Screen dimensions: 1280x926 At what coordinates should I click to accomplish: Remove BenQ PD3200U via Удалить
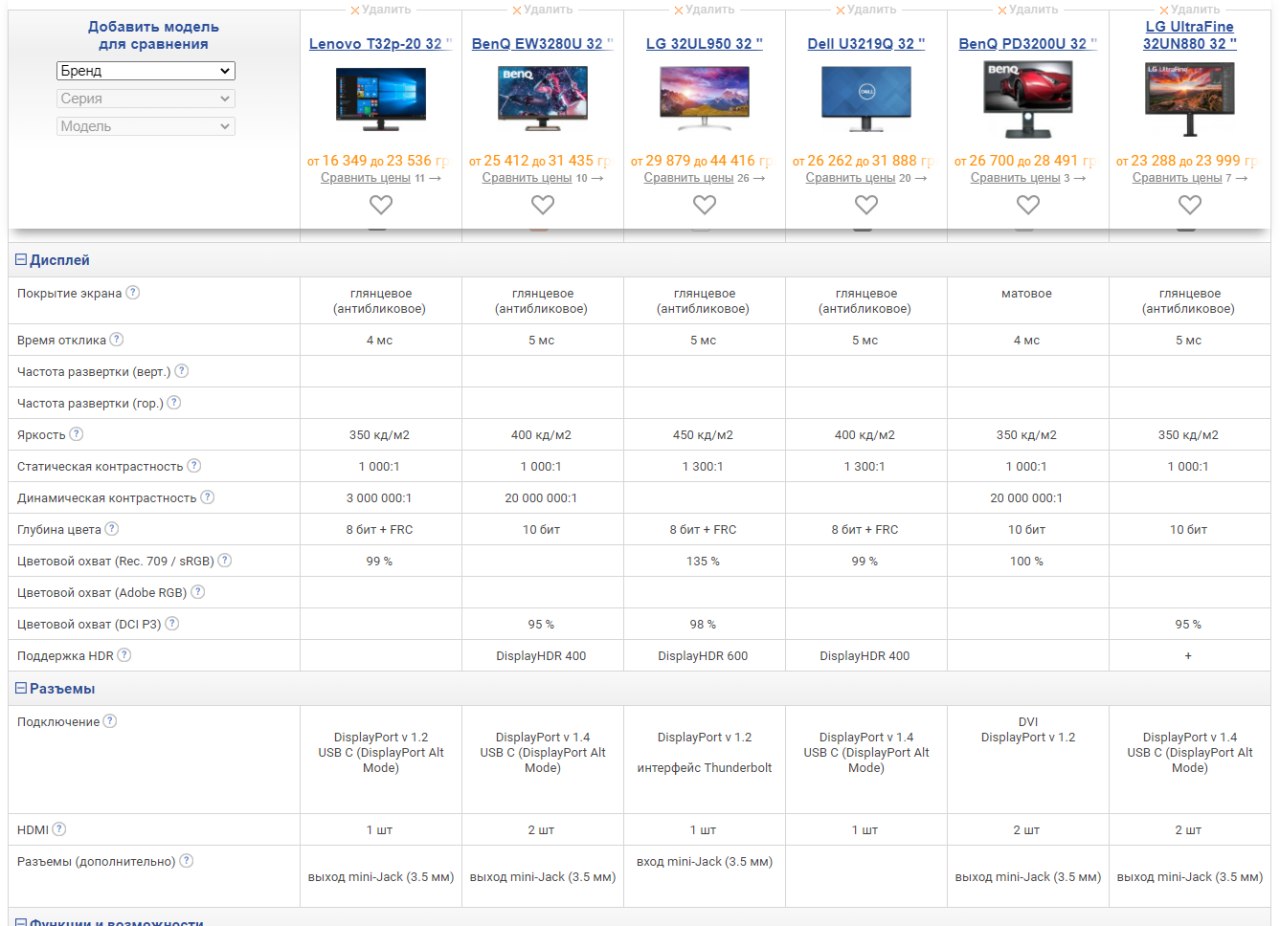click(1028, 9)
